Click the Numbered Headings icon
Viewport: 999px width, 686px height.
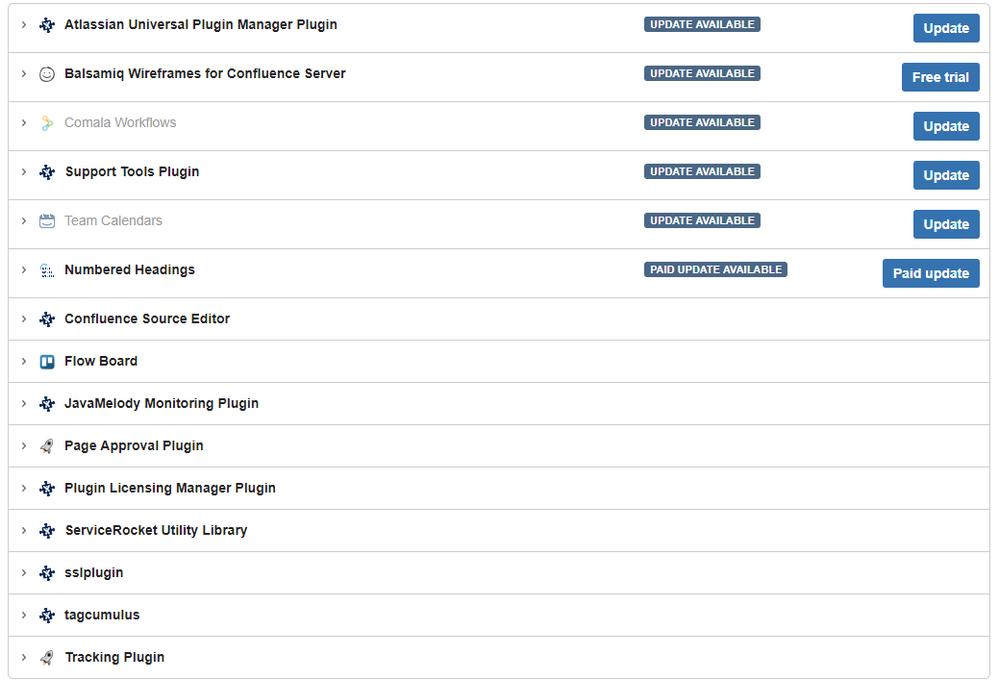click(x=47, y=270)
